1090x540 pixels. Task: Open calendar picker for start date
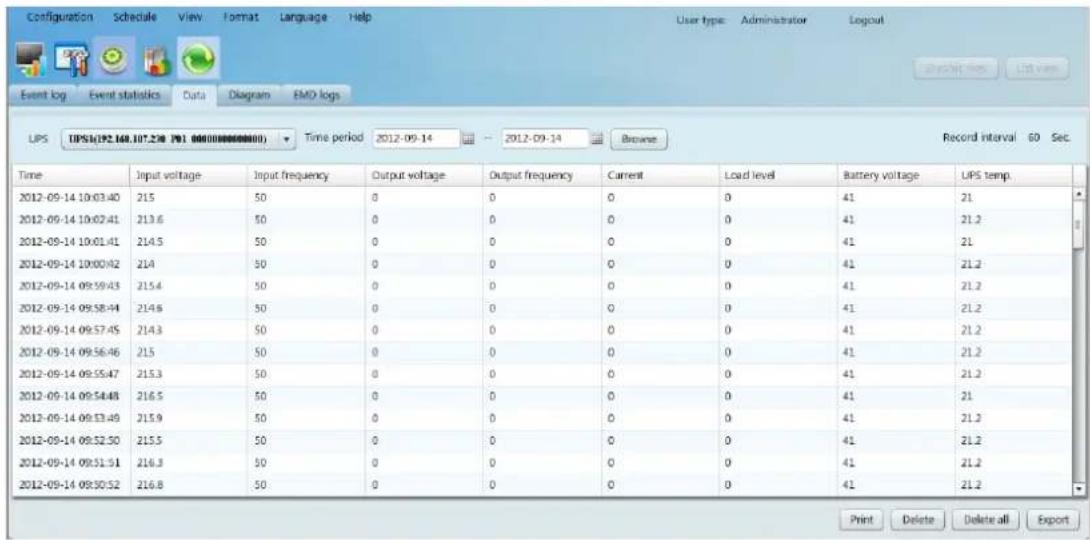click(469, 138)
